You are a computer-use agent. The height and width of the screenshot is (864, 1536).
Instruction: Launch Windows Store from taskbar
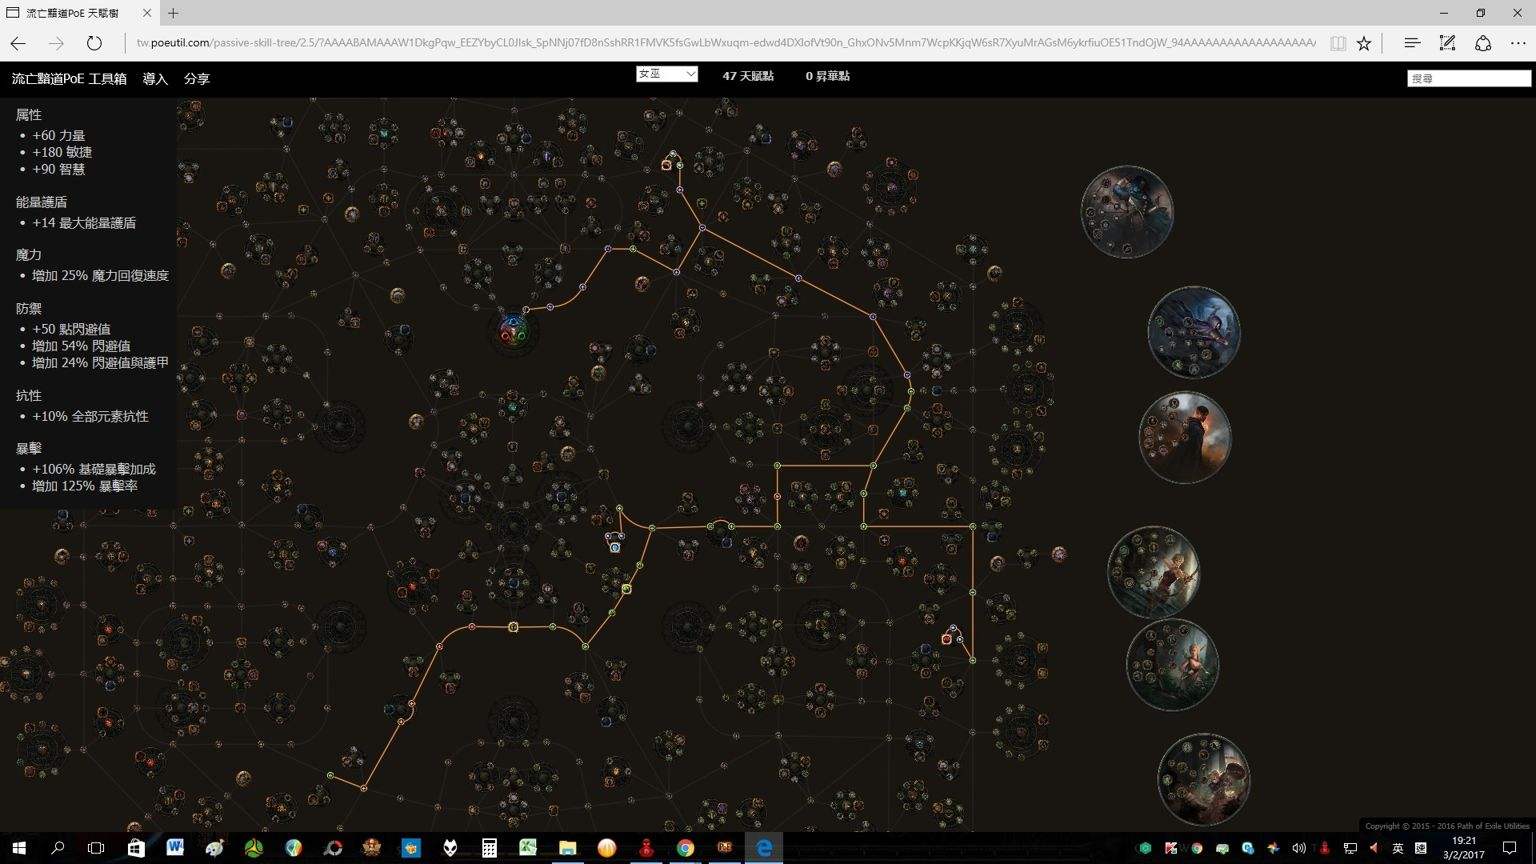coord(135,848)
